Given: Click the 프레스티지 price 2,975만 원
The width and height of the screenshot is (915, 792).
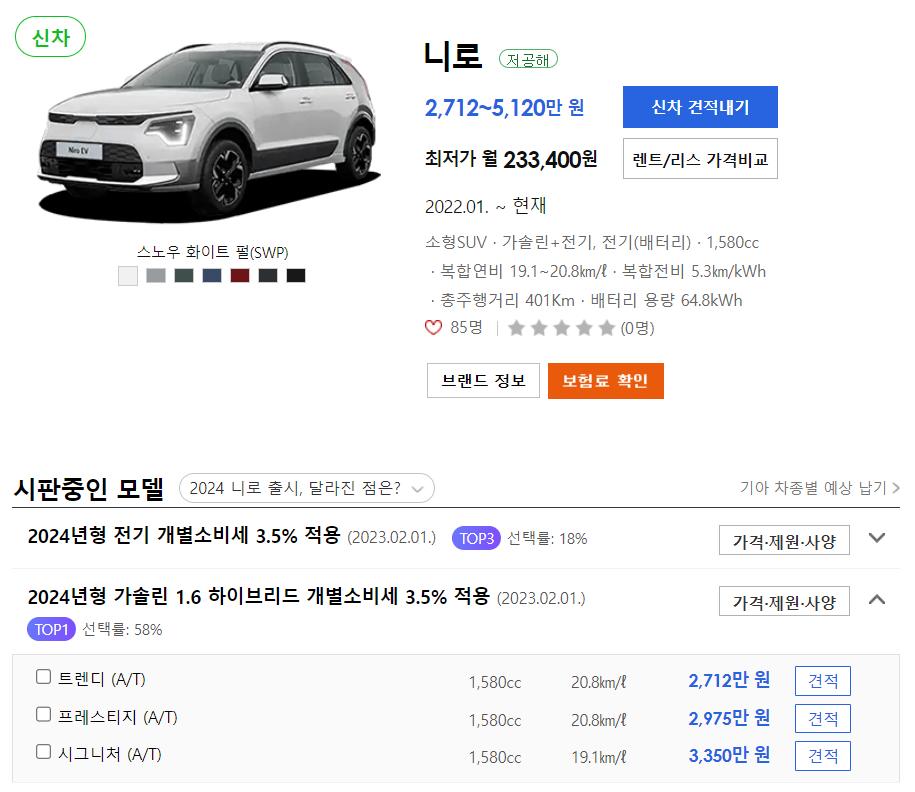Looking at the screenshot, I should pos(729,718).
